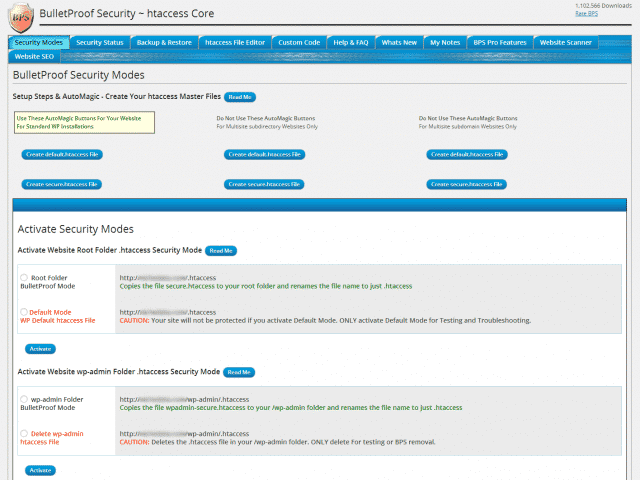Create secure.htaccess file for Multisite subdirectory
Screen dimensions: 640x480
pyautogui.click(x=264, y=184)
